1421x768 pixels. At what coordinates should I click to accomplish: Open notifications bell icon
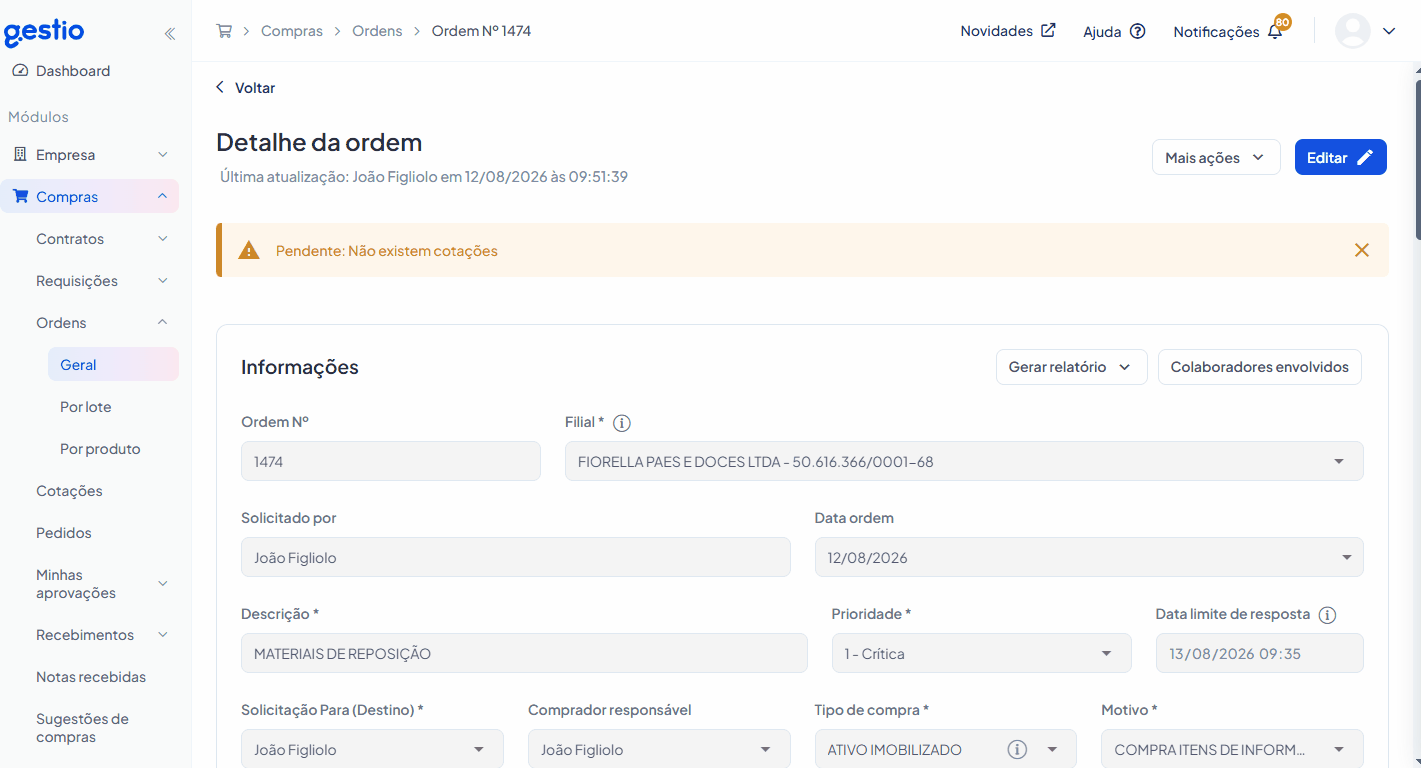[x=1275, y=31]
